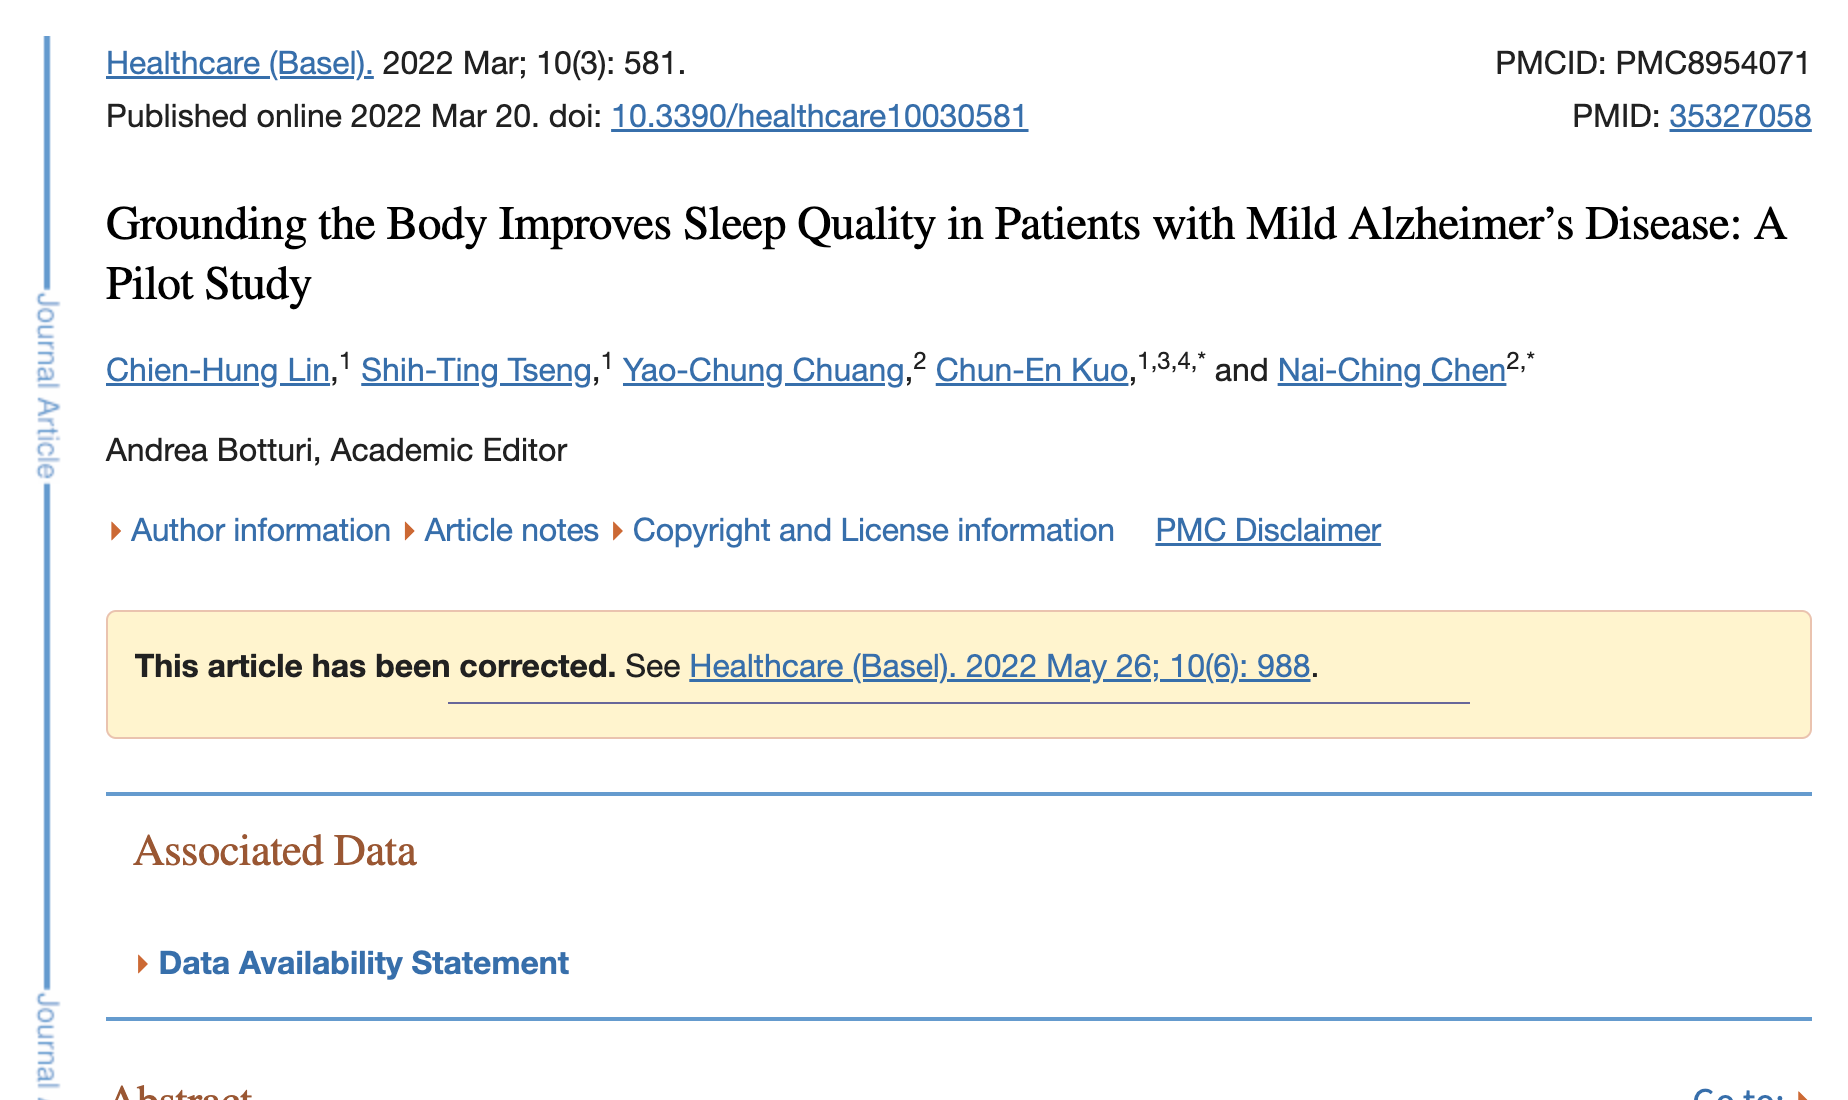Viewport: 1848px width, 1100px height.
Task: Open Healthcare (Basel) journal link
Action: coord(239,63)
